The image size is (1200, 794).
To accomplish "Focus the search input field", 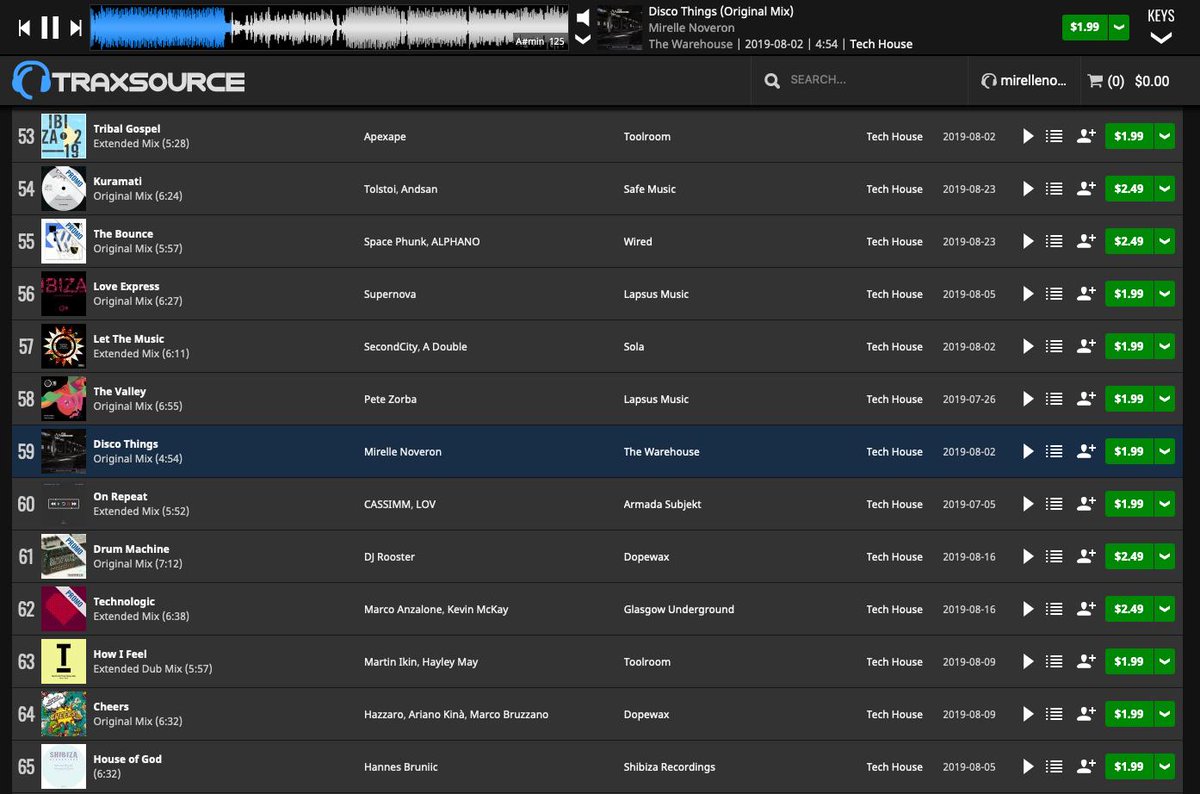I will [870, 80].
